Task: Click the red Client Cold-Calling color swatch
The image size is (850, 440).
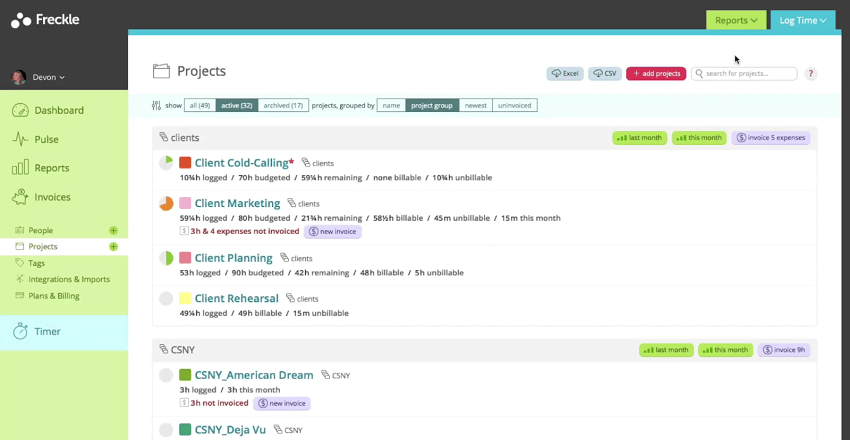Action: tap(185, 163)
